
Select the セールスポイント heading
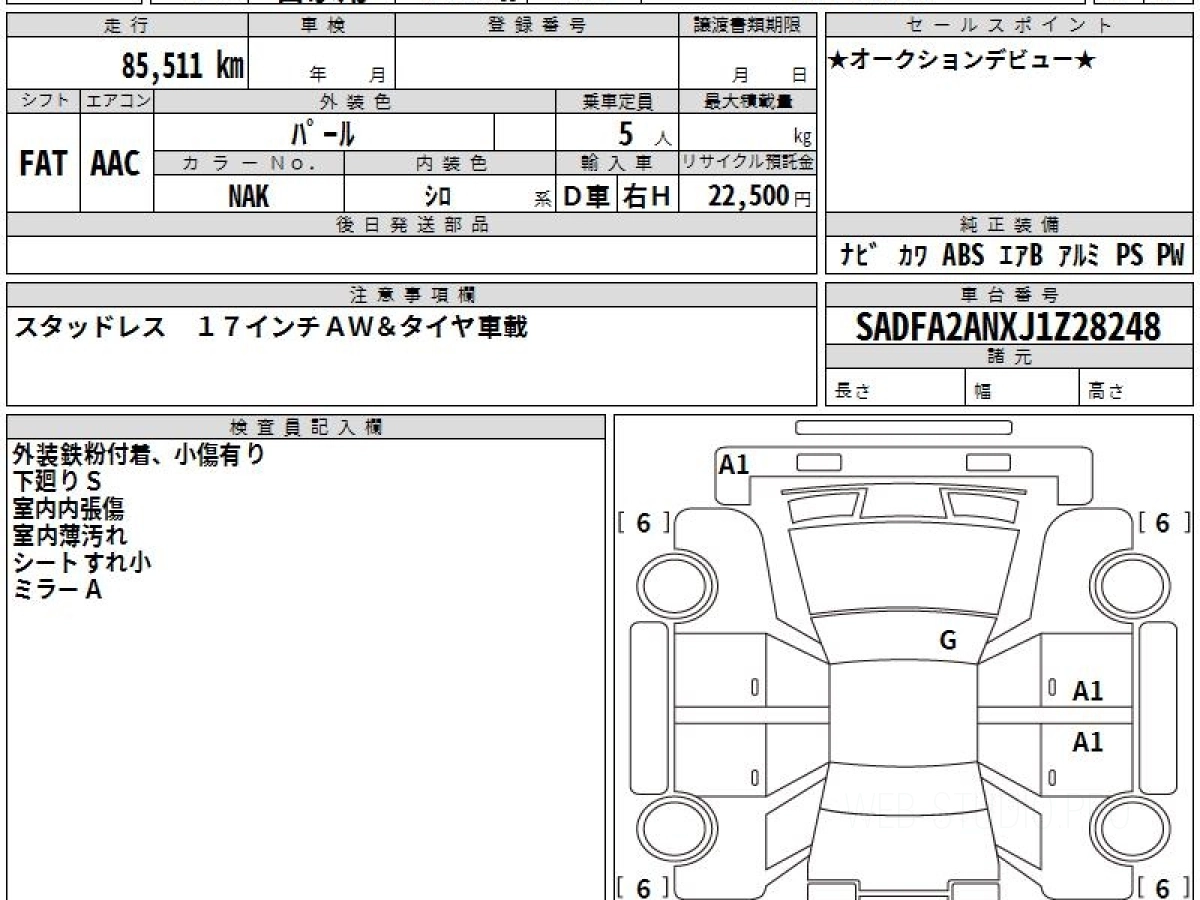click(x=1009, y=26)
